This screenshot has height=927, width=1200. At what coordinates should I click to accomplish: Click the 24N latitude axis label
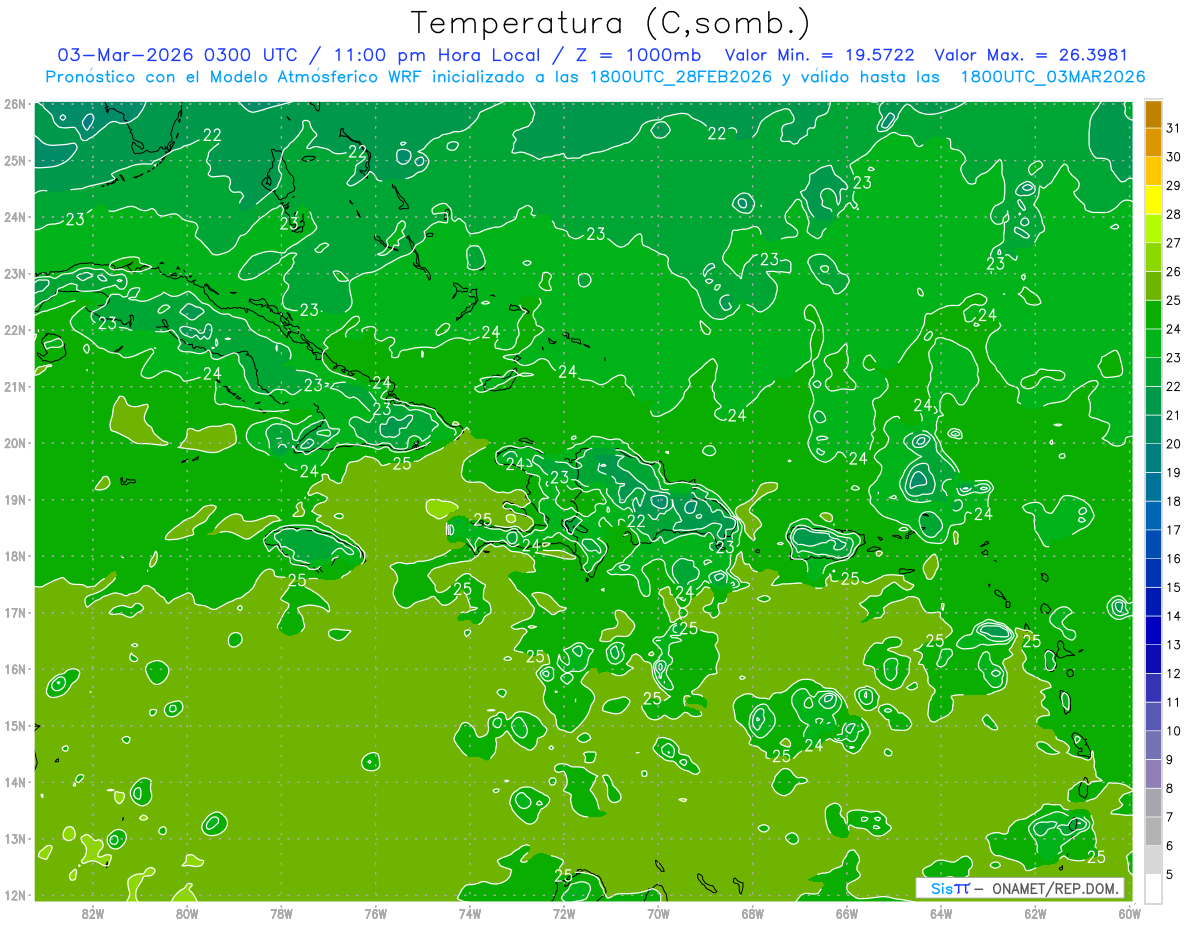[14, 217]
